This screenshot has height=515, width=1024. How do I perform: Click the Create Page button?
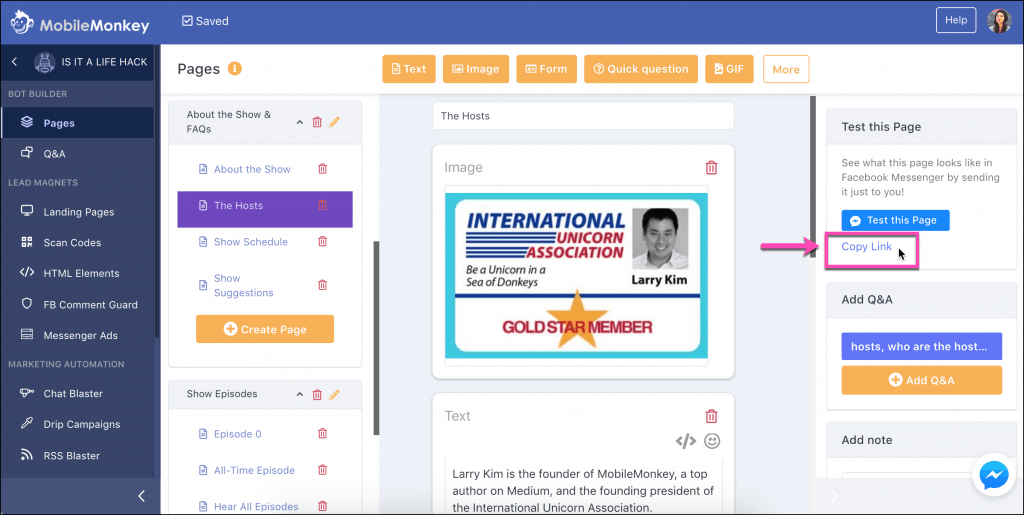(x=264, y=329)
